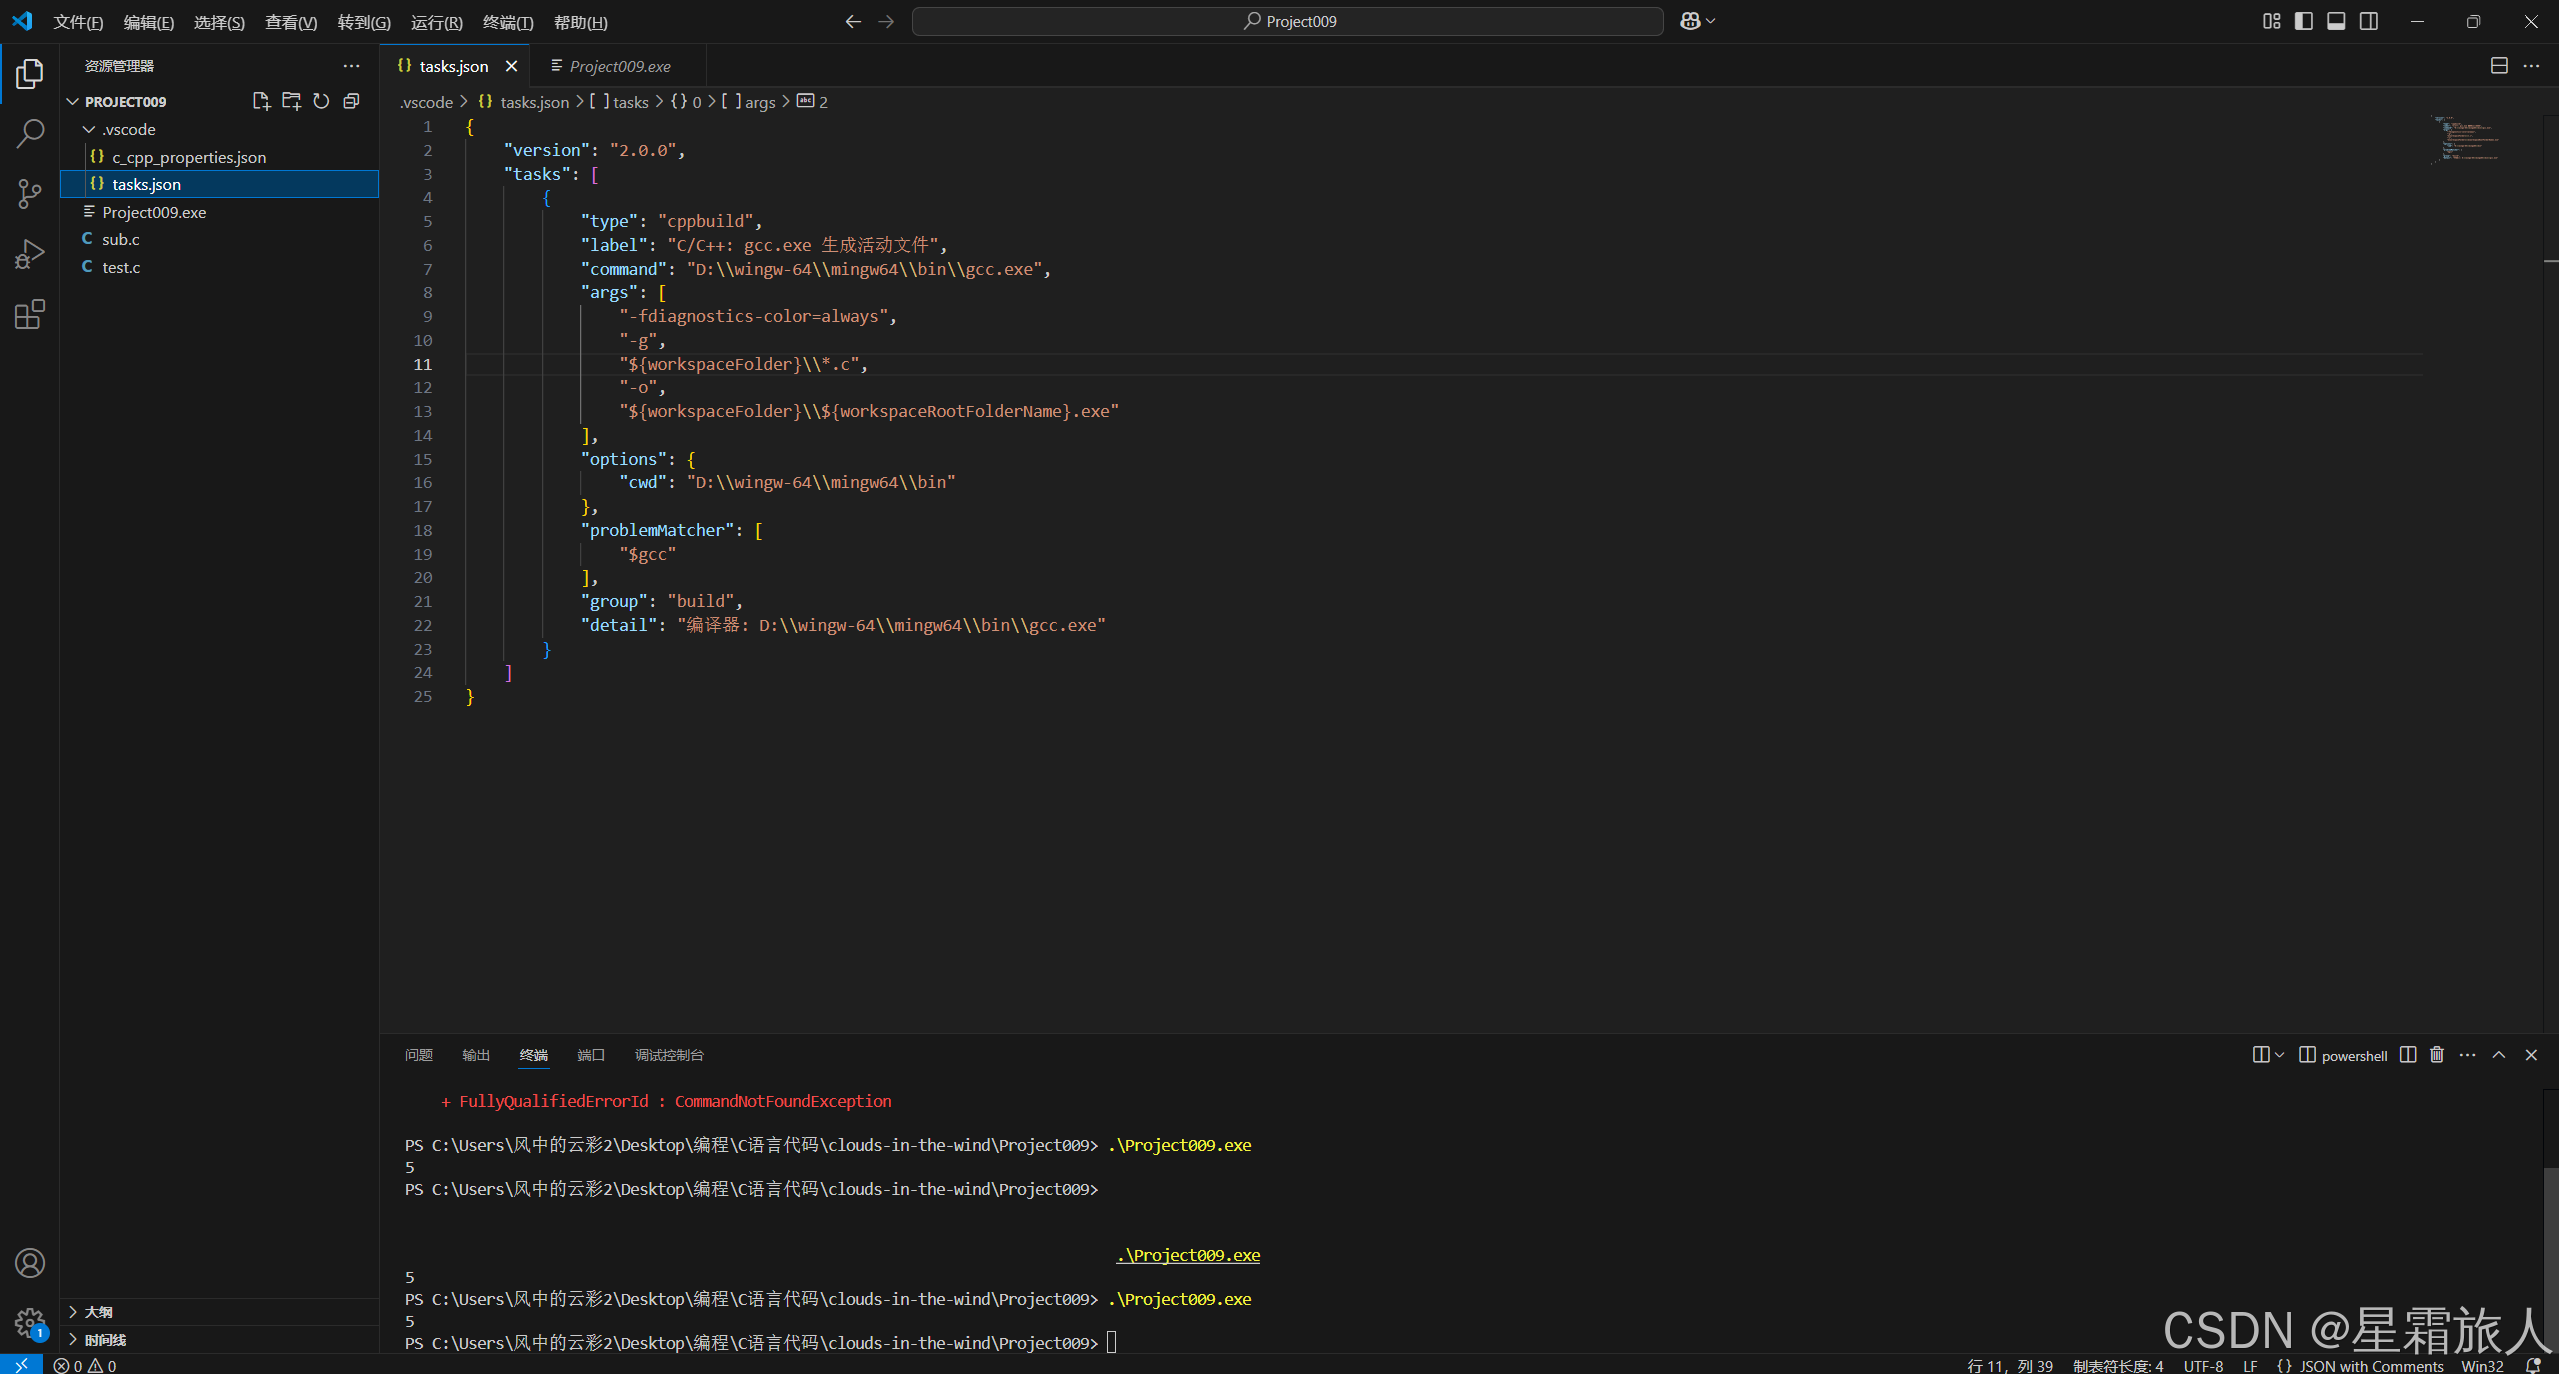Open the Run and Debug view

point(30,255)
